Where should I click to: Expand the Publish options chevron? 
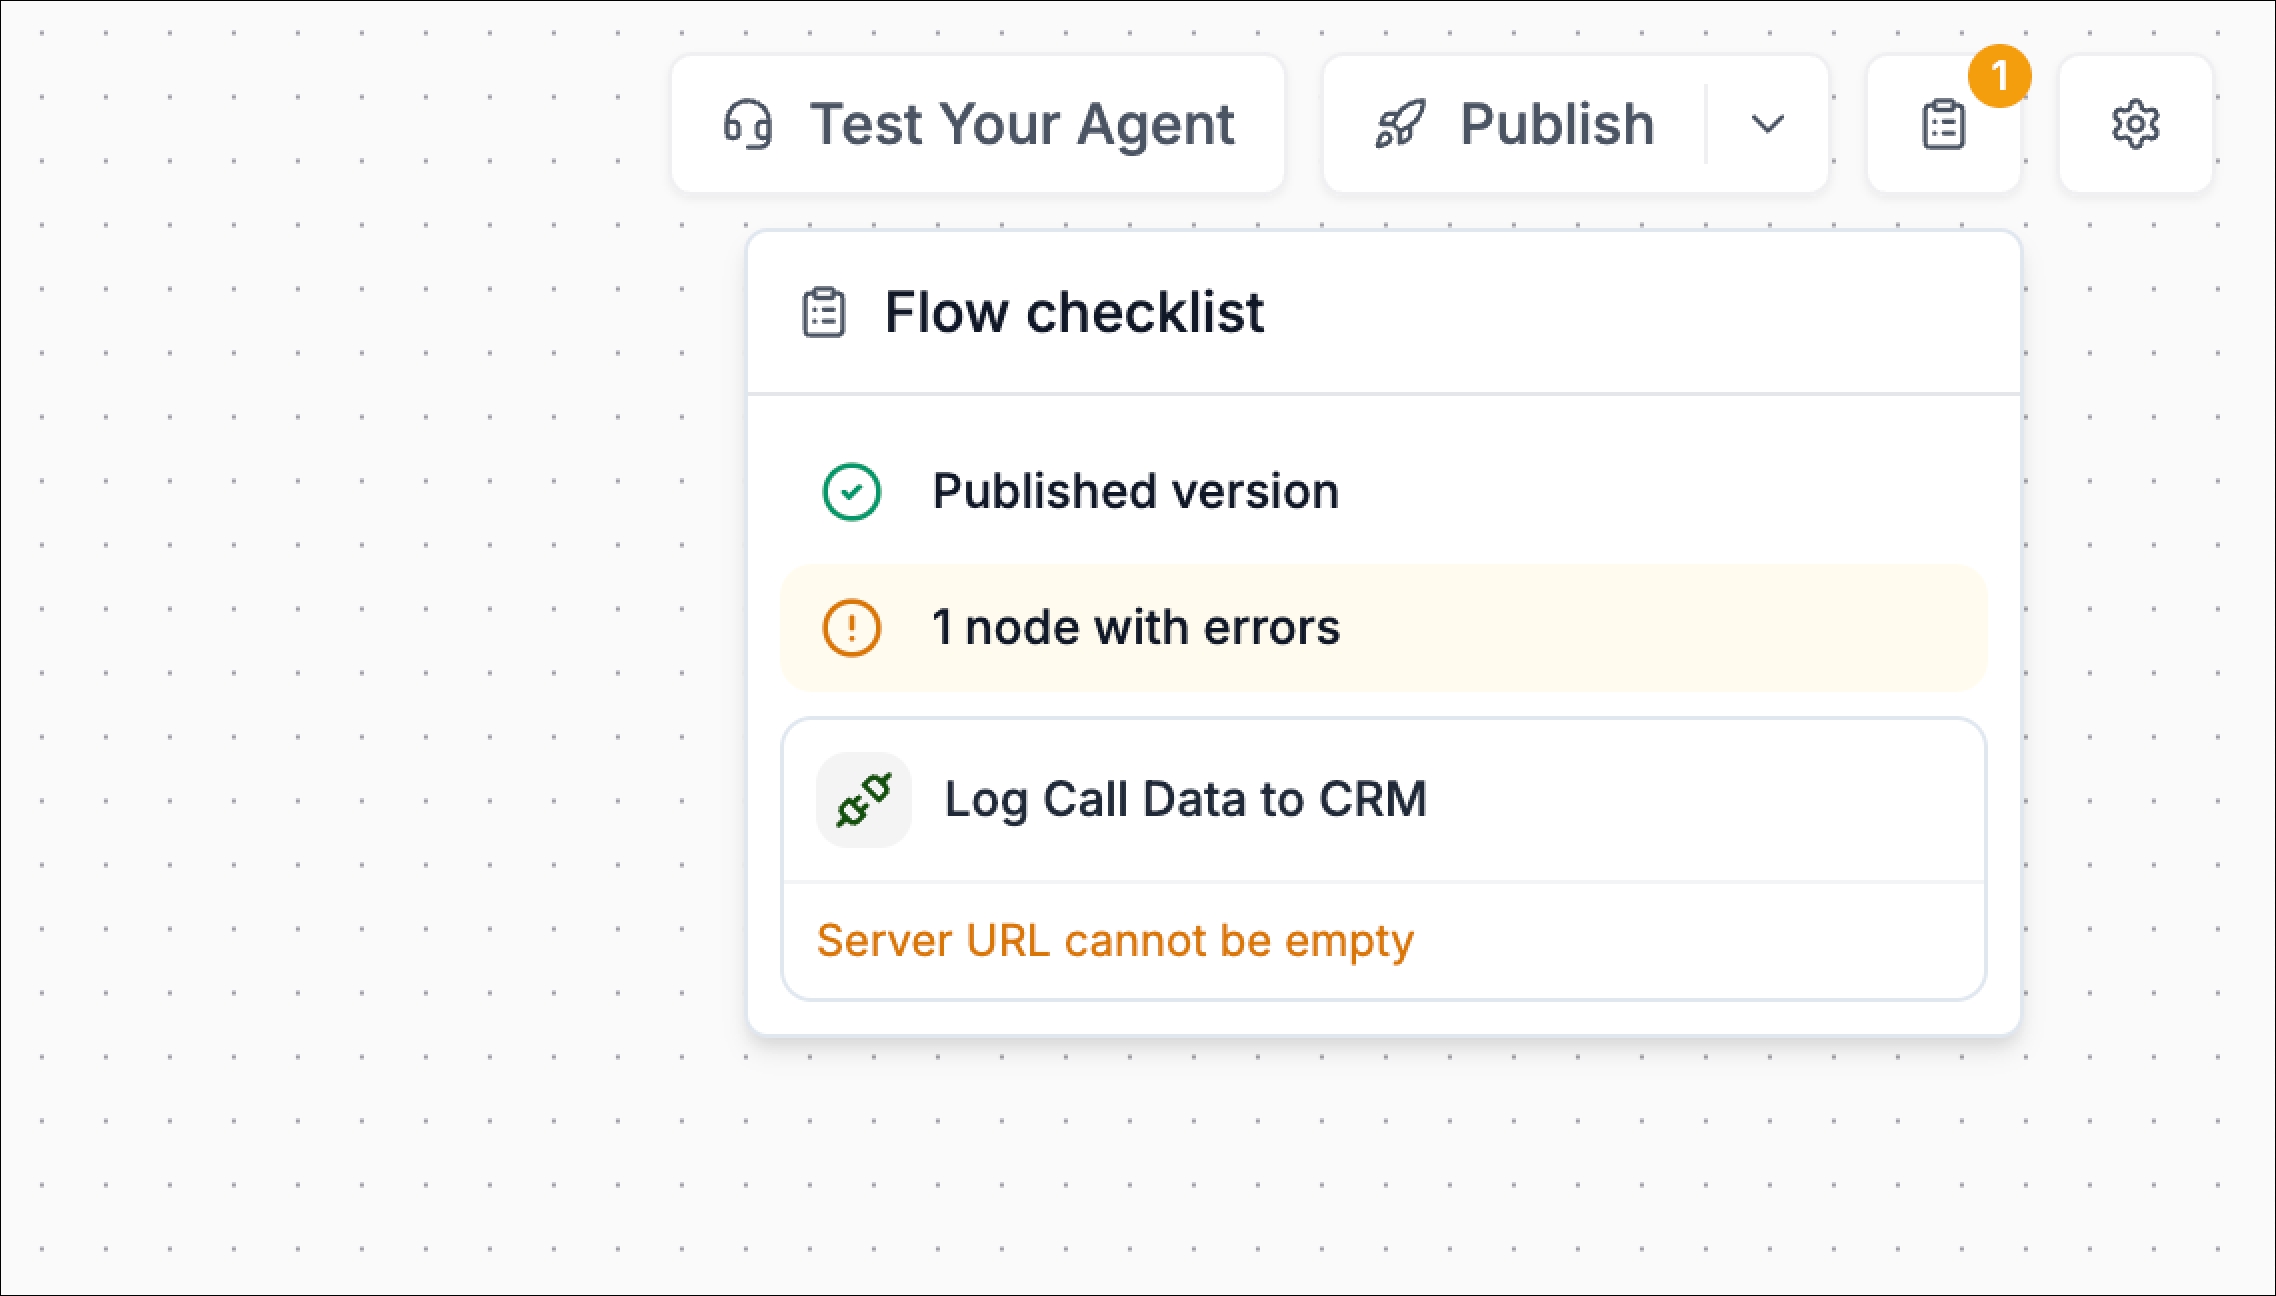1765,123
